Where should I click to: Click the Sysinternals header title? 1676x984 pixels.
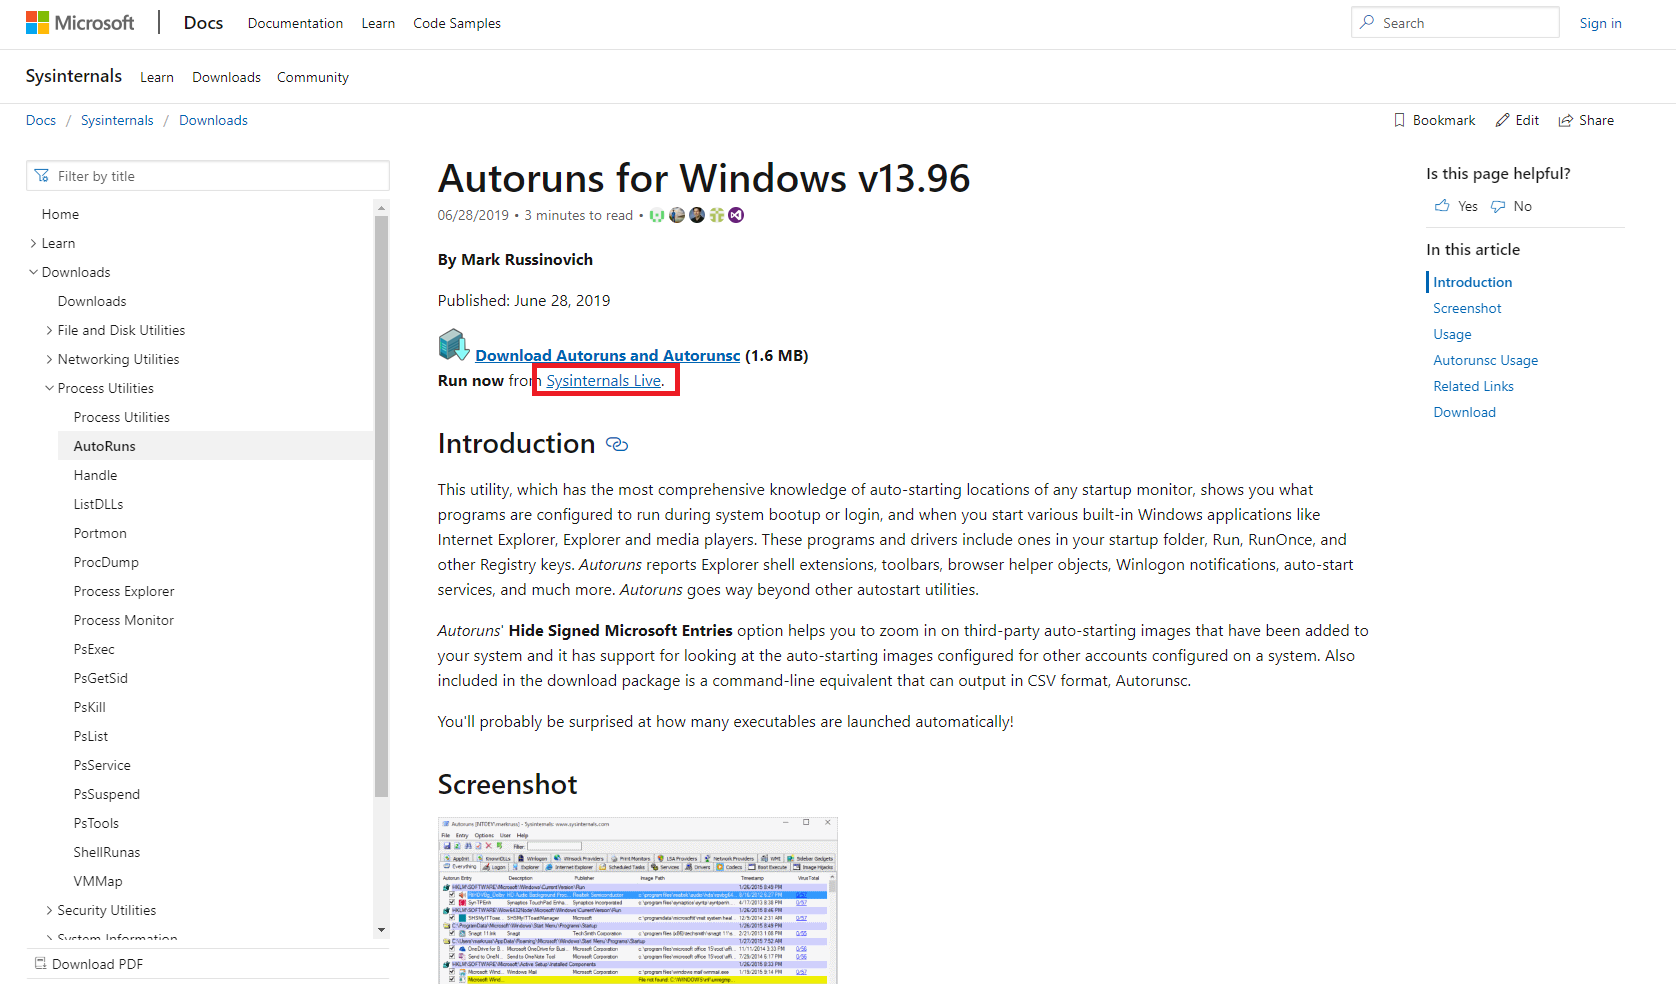(74, 76)
